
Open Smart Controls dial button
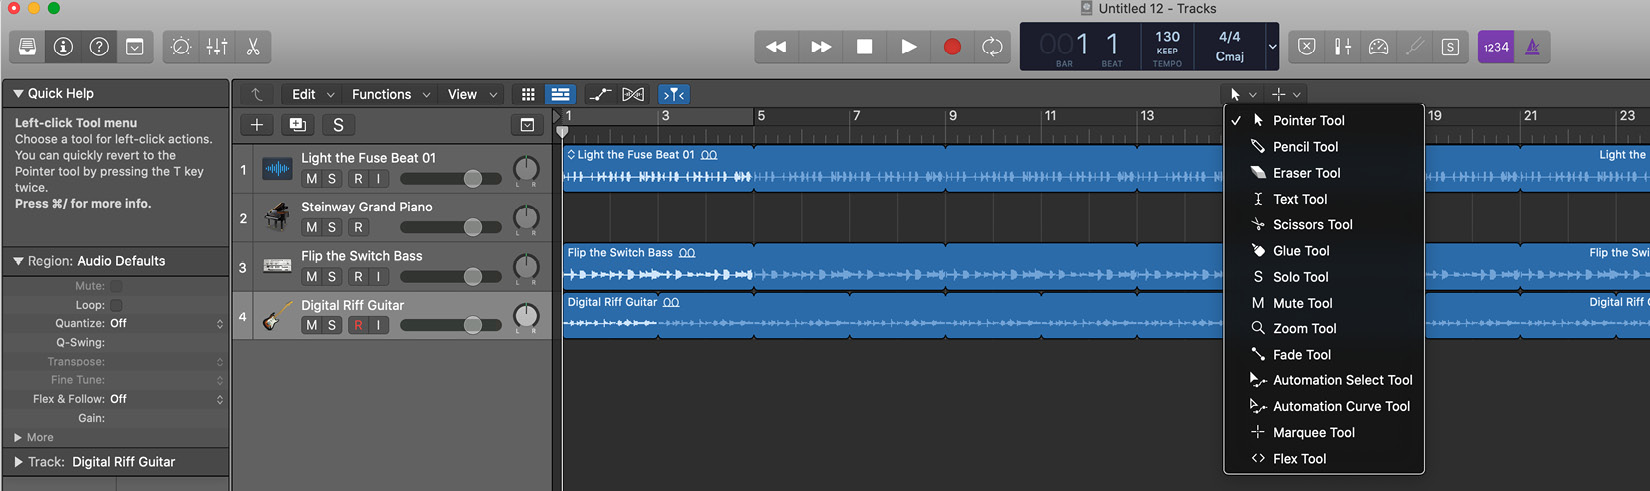pos(181,47)
